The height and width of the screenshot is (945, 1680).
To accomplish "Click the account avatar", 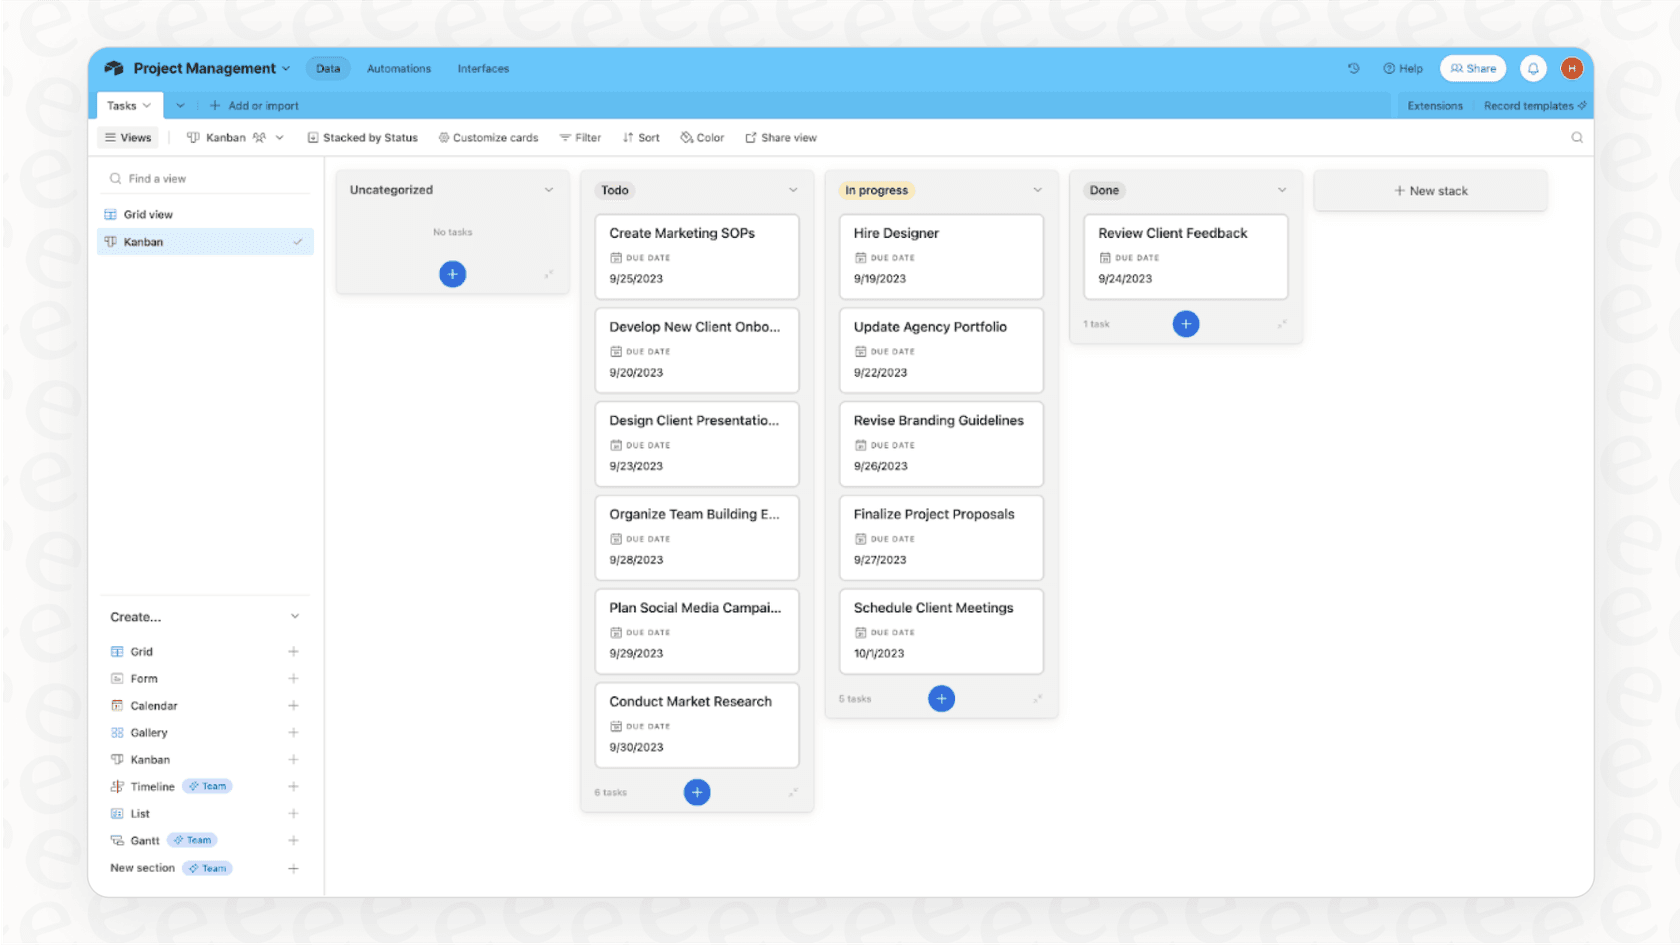I will 1572,68.
